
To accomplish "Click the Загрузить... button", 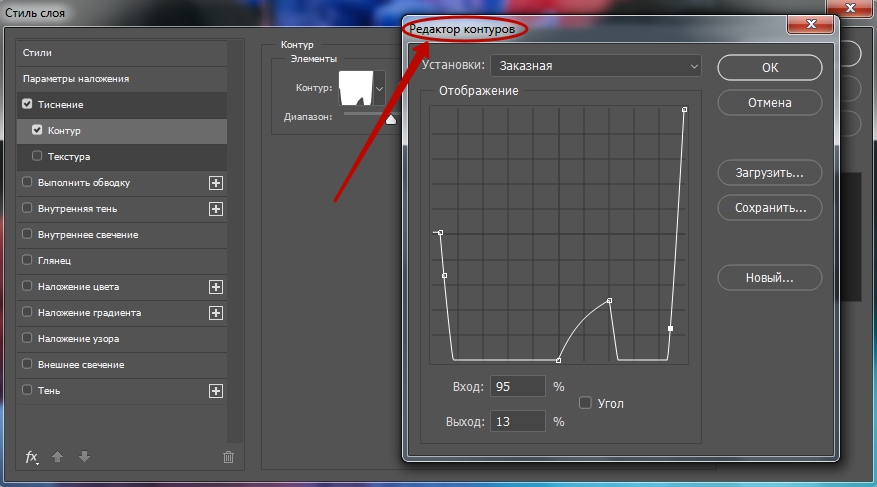I will point(770,173).
